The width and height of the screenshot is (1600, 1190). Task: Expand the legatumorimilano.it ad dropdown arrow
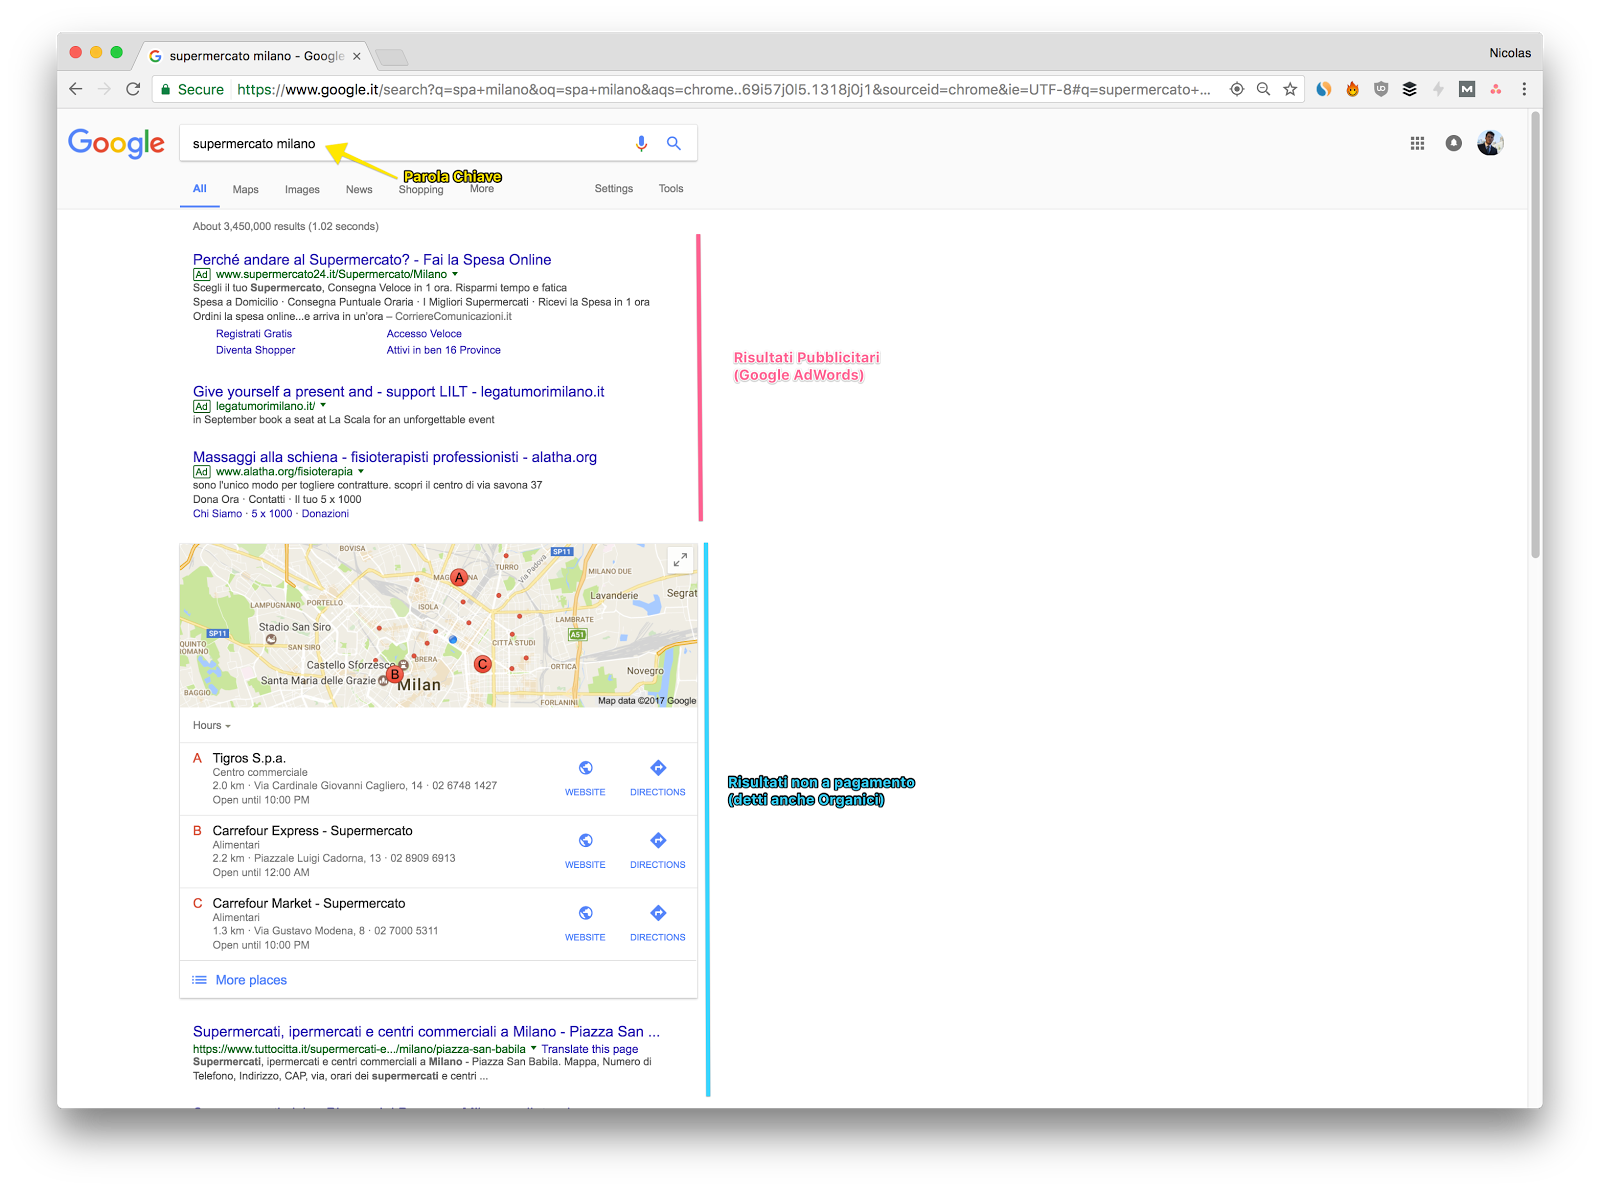(x=323, y=406)
